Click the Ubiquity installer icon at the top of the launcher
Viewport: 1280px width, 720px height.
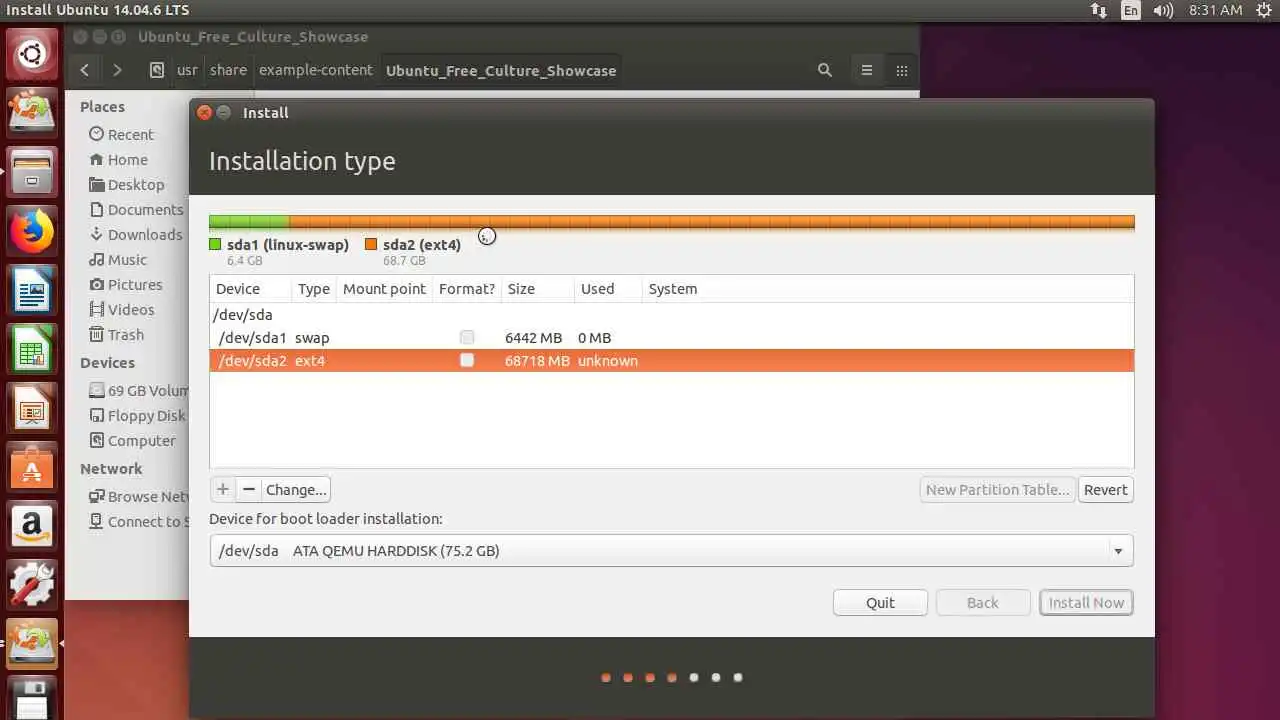[32, 112]
